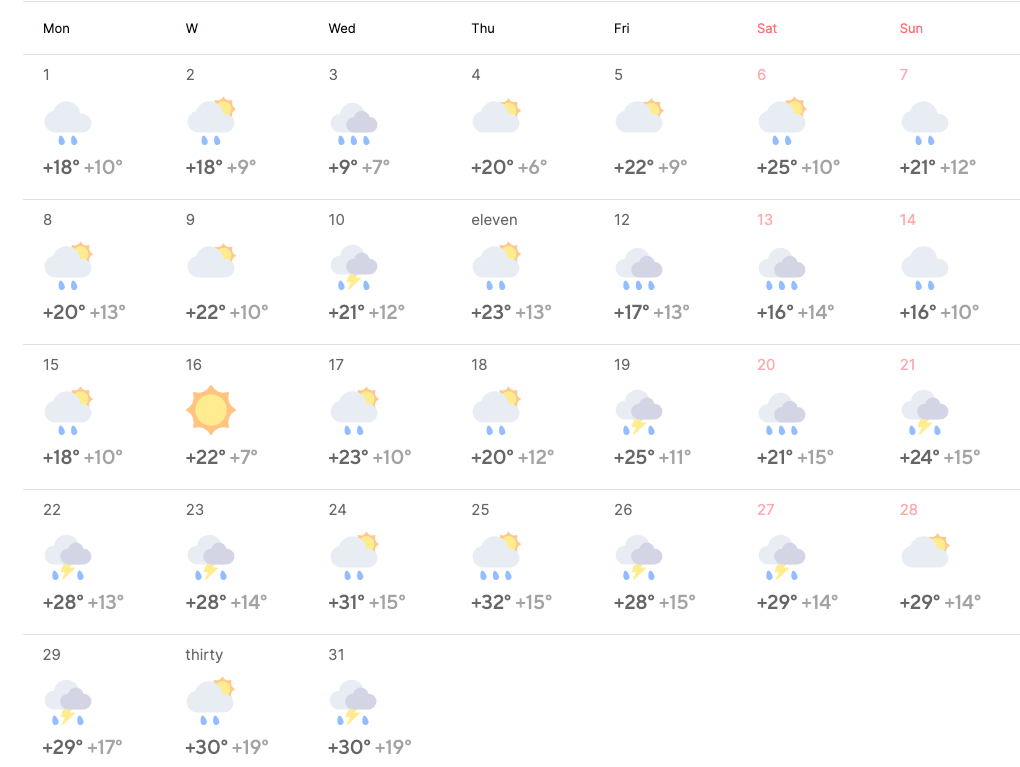The image size is (1020, 767).
Task: Select the Thu weekday header
Action: pyautogui.click(x=483, y=28)
